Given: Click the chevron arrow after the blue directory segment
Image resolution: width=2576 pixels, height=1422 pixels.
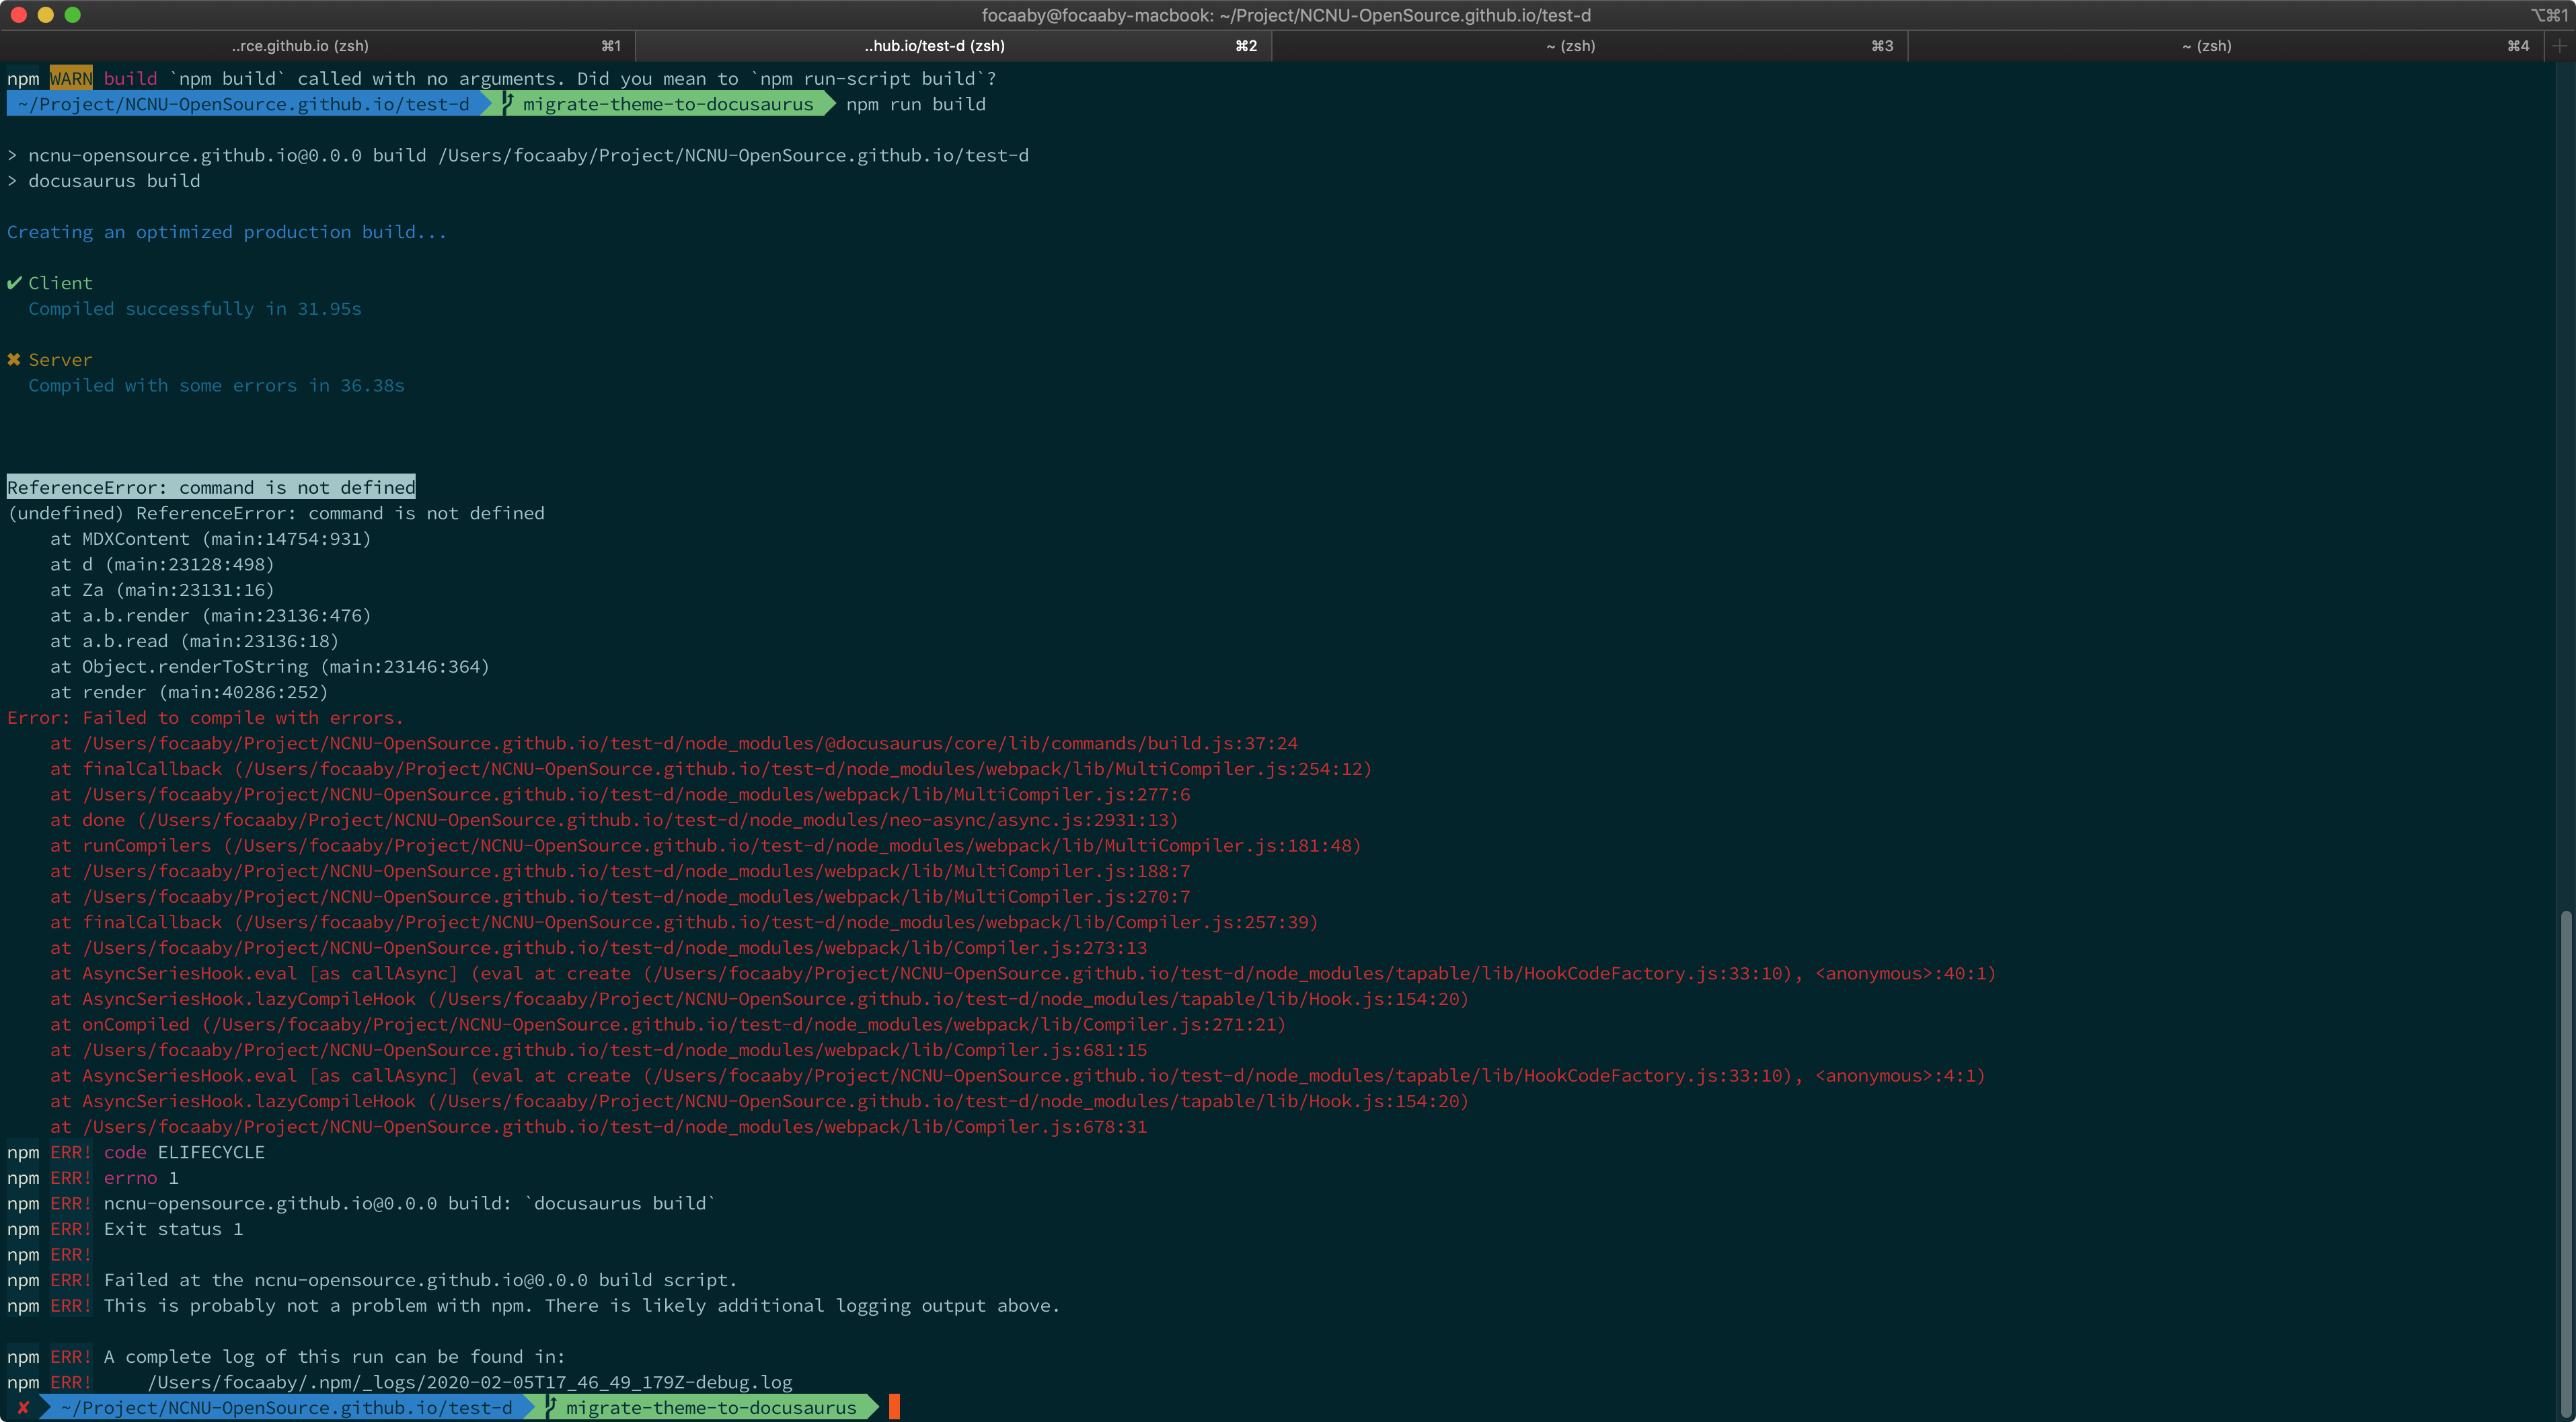Looking at the screenshot, I should coord(487,103).
